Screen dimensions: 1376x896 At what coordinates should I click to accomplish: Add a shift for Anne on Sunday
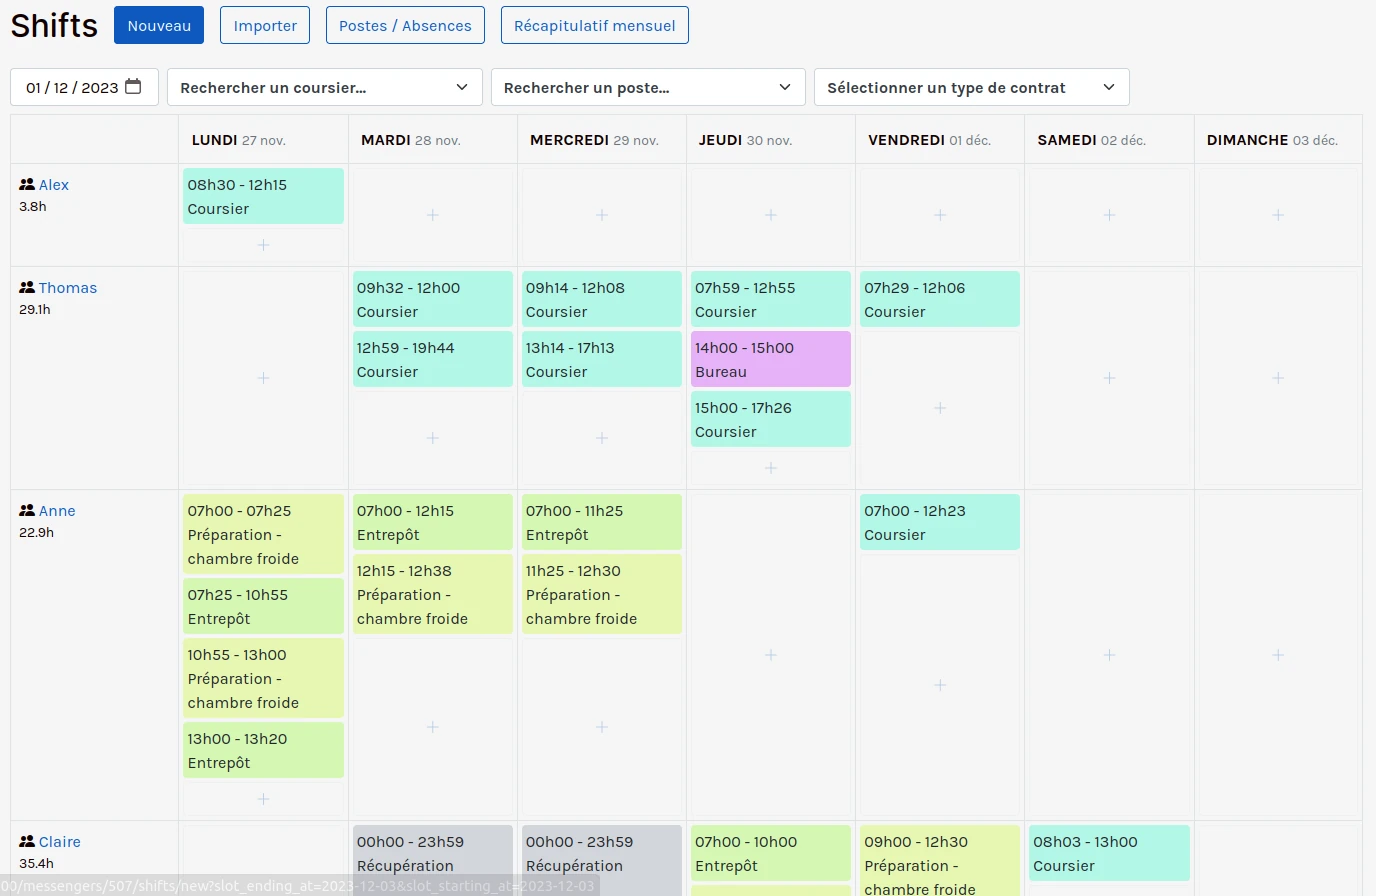click(x=1278, y=655)
